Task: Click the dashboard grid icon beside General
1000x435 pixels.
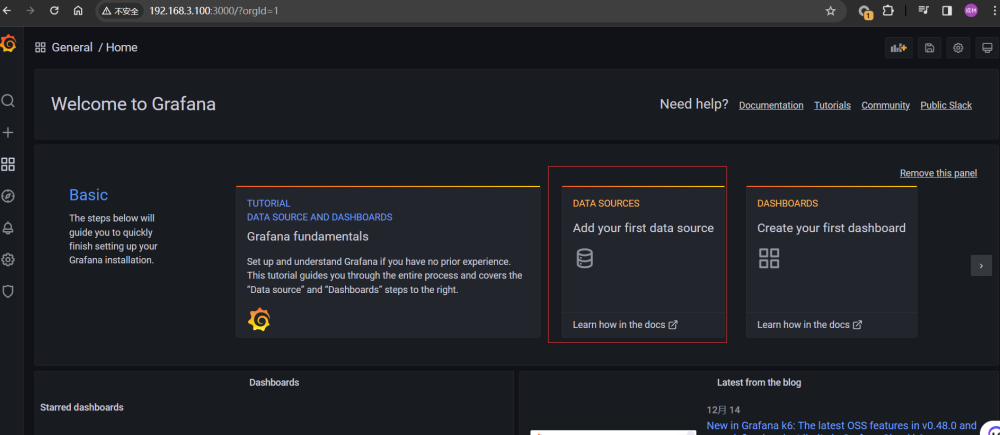Action: coord(40,47)
